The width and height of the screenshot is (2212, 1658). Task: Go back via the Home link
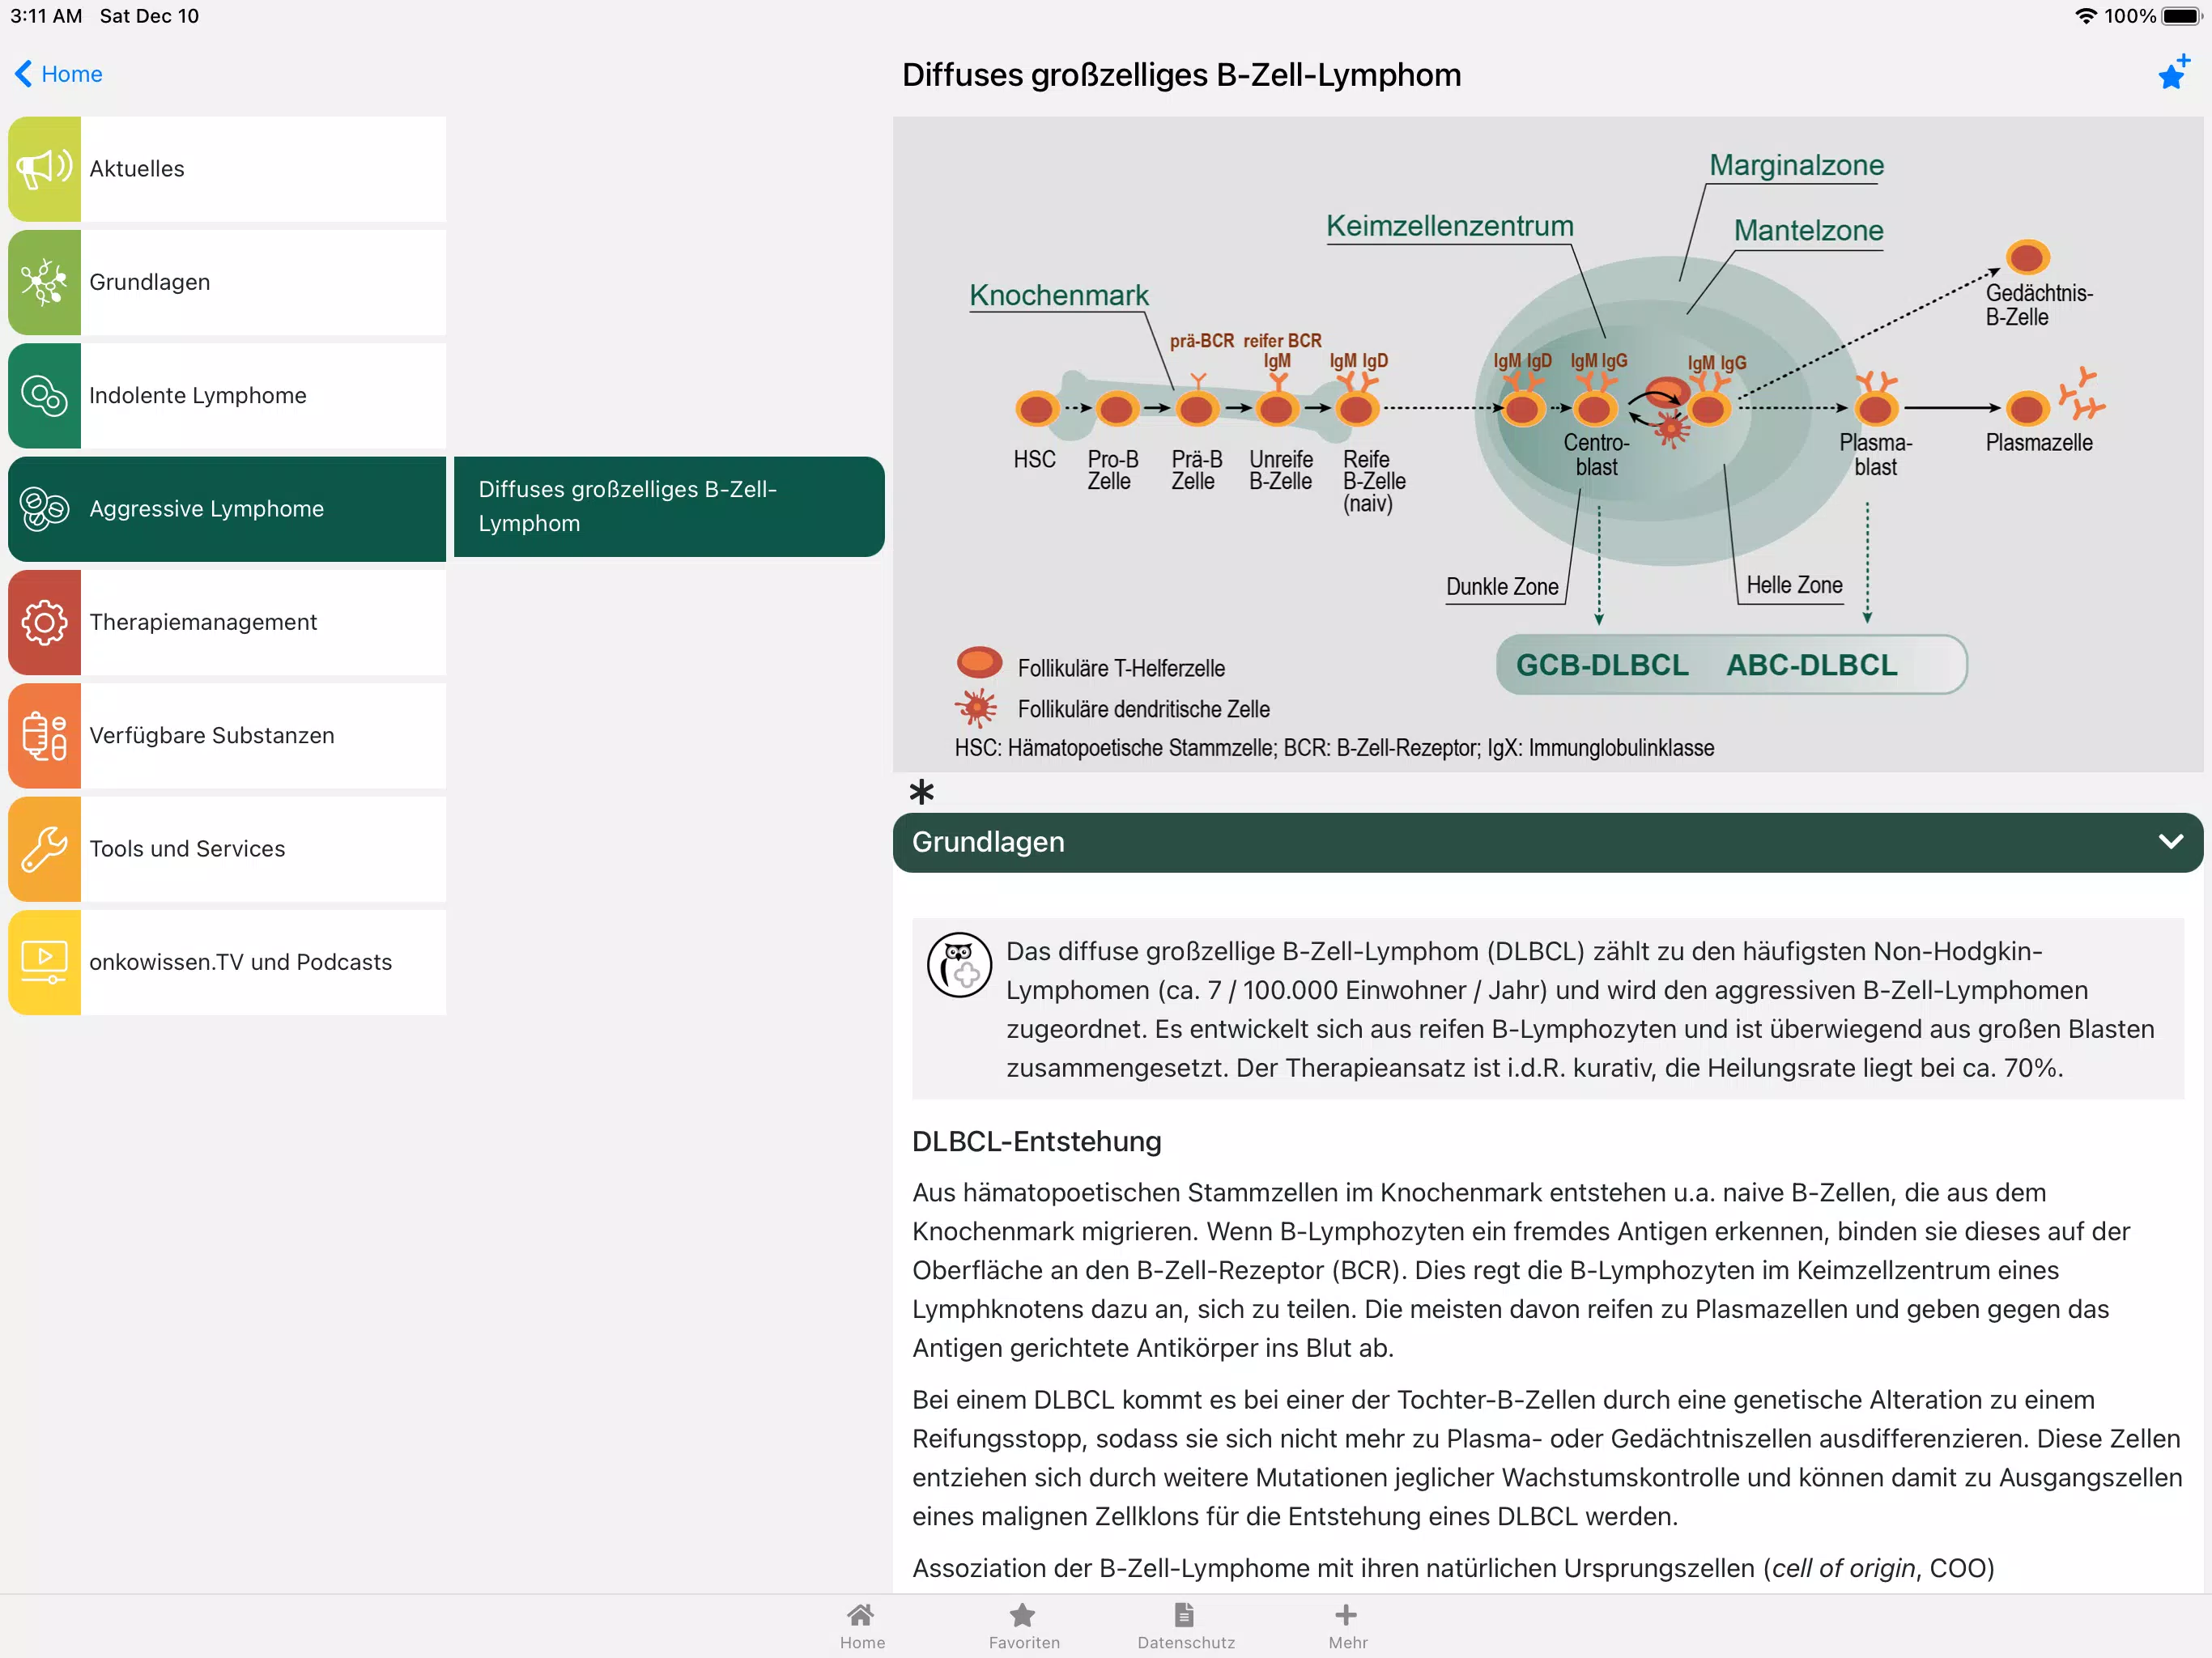coord(72,74)
